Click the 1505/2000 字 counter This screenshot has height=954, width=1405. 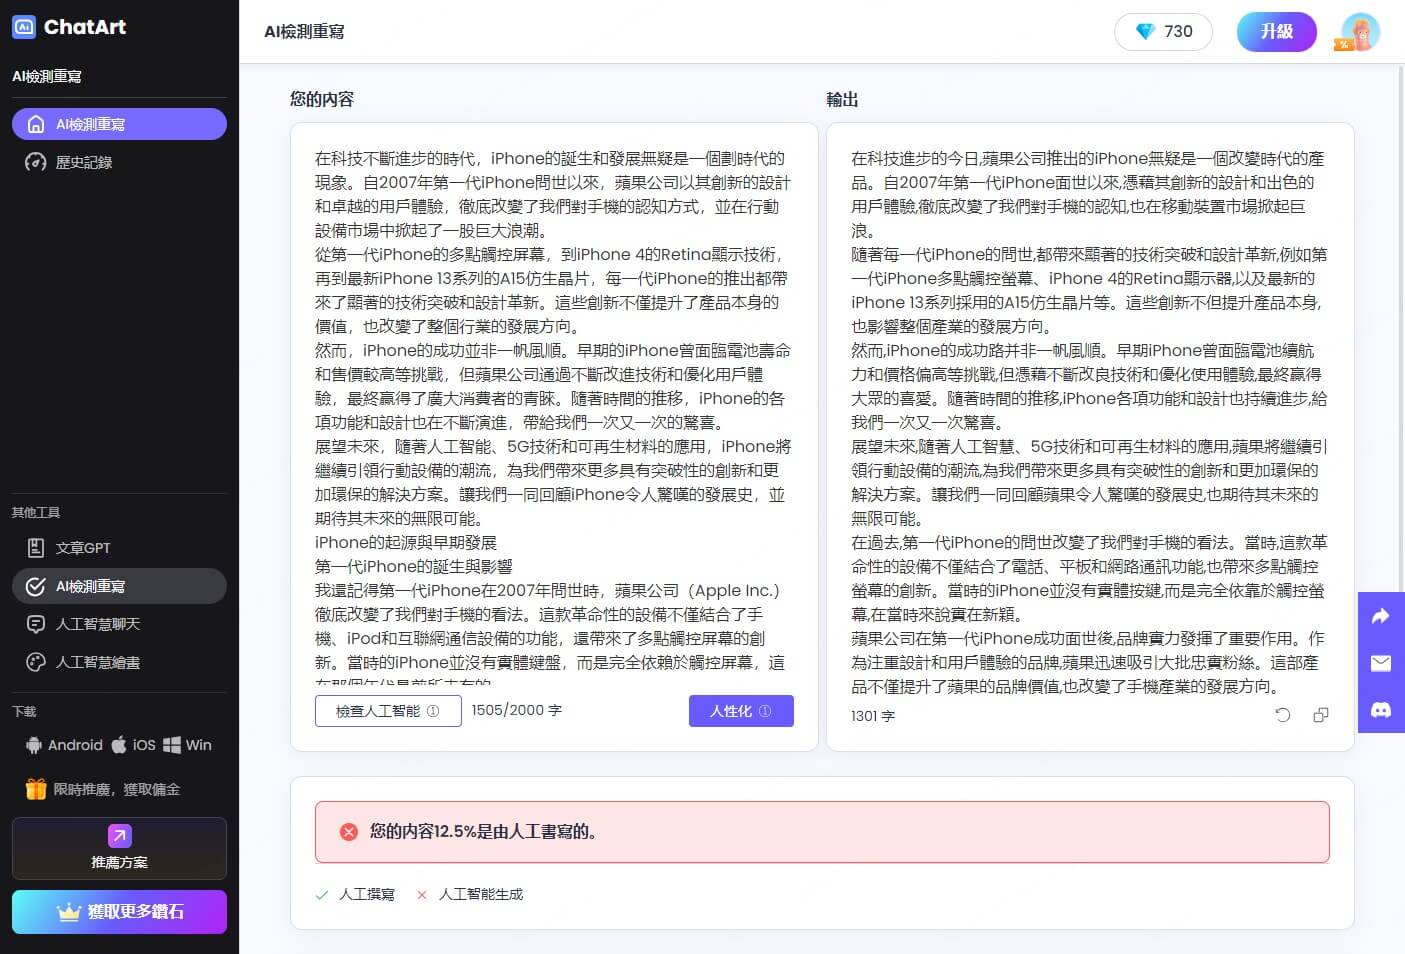516,710
